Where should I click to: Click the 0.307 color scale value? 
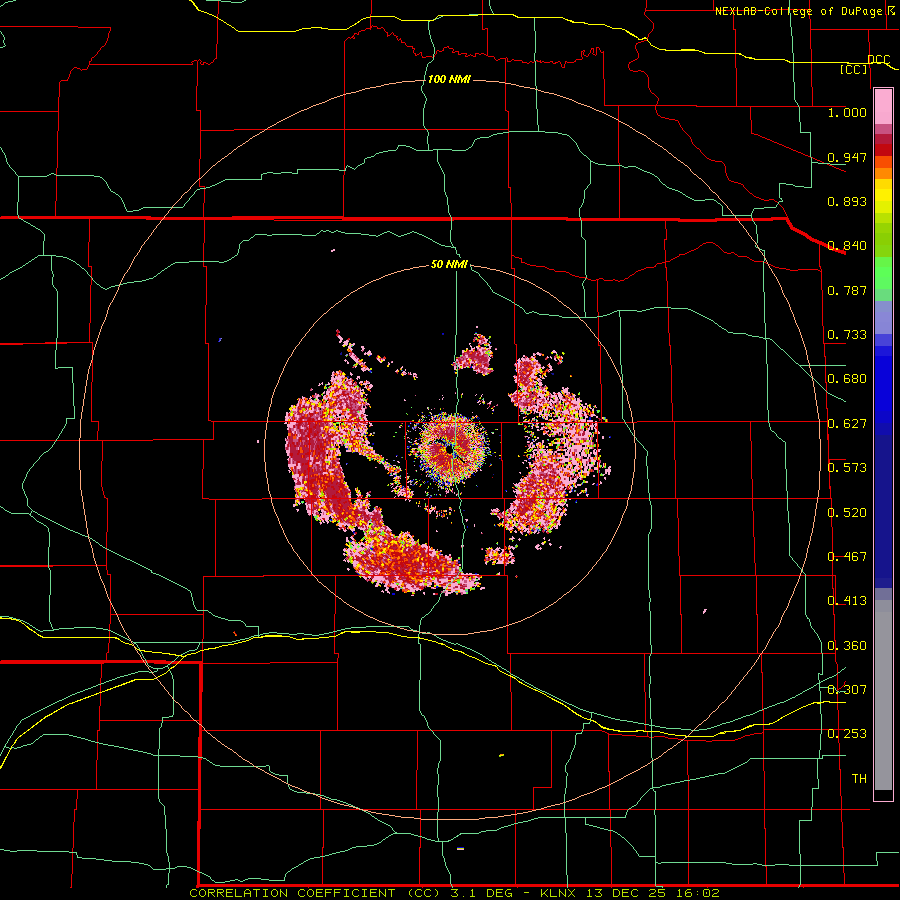point(847,690)
